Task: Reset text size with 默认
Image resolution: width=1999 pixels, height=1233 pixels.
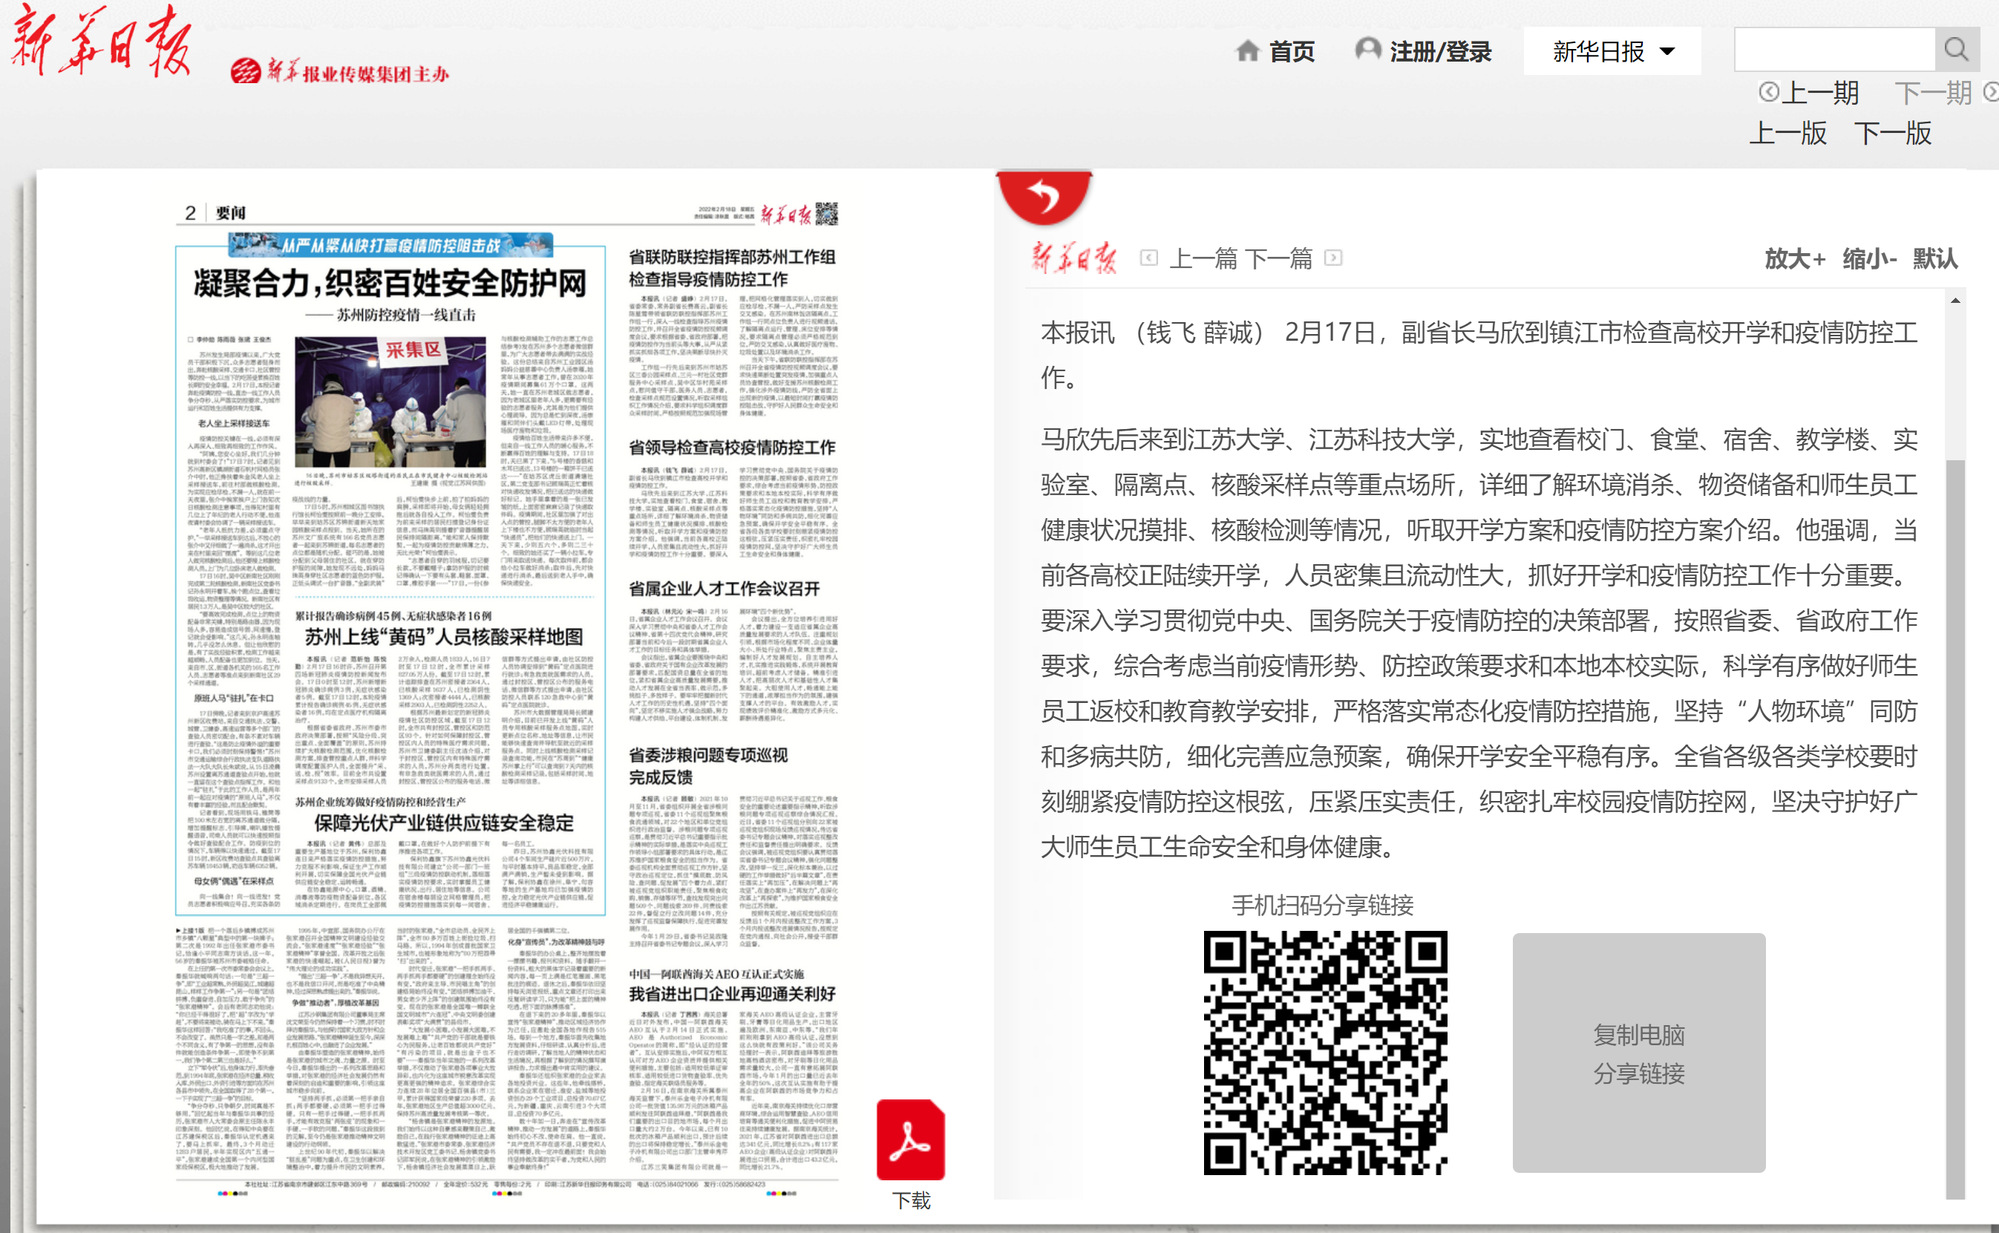Action: coord(1934,259)
